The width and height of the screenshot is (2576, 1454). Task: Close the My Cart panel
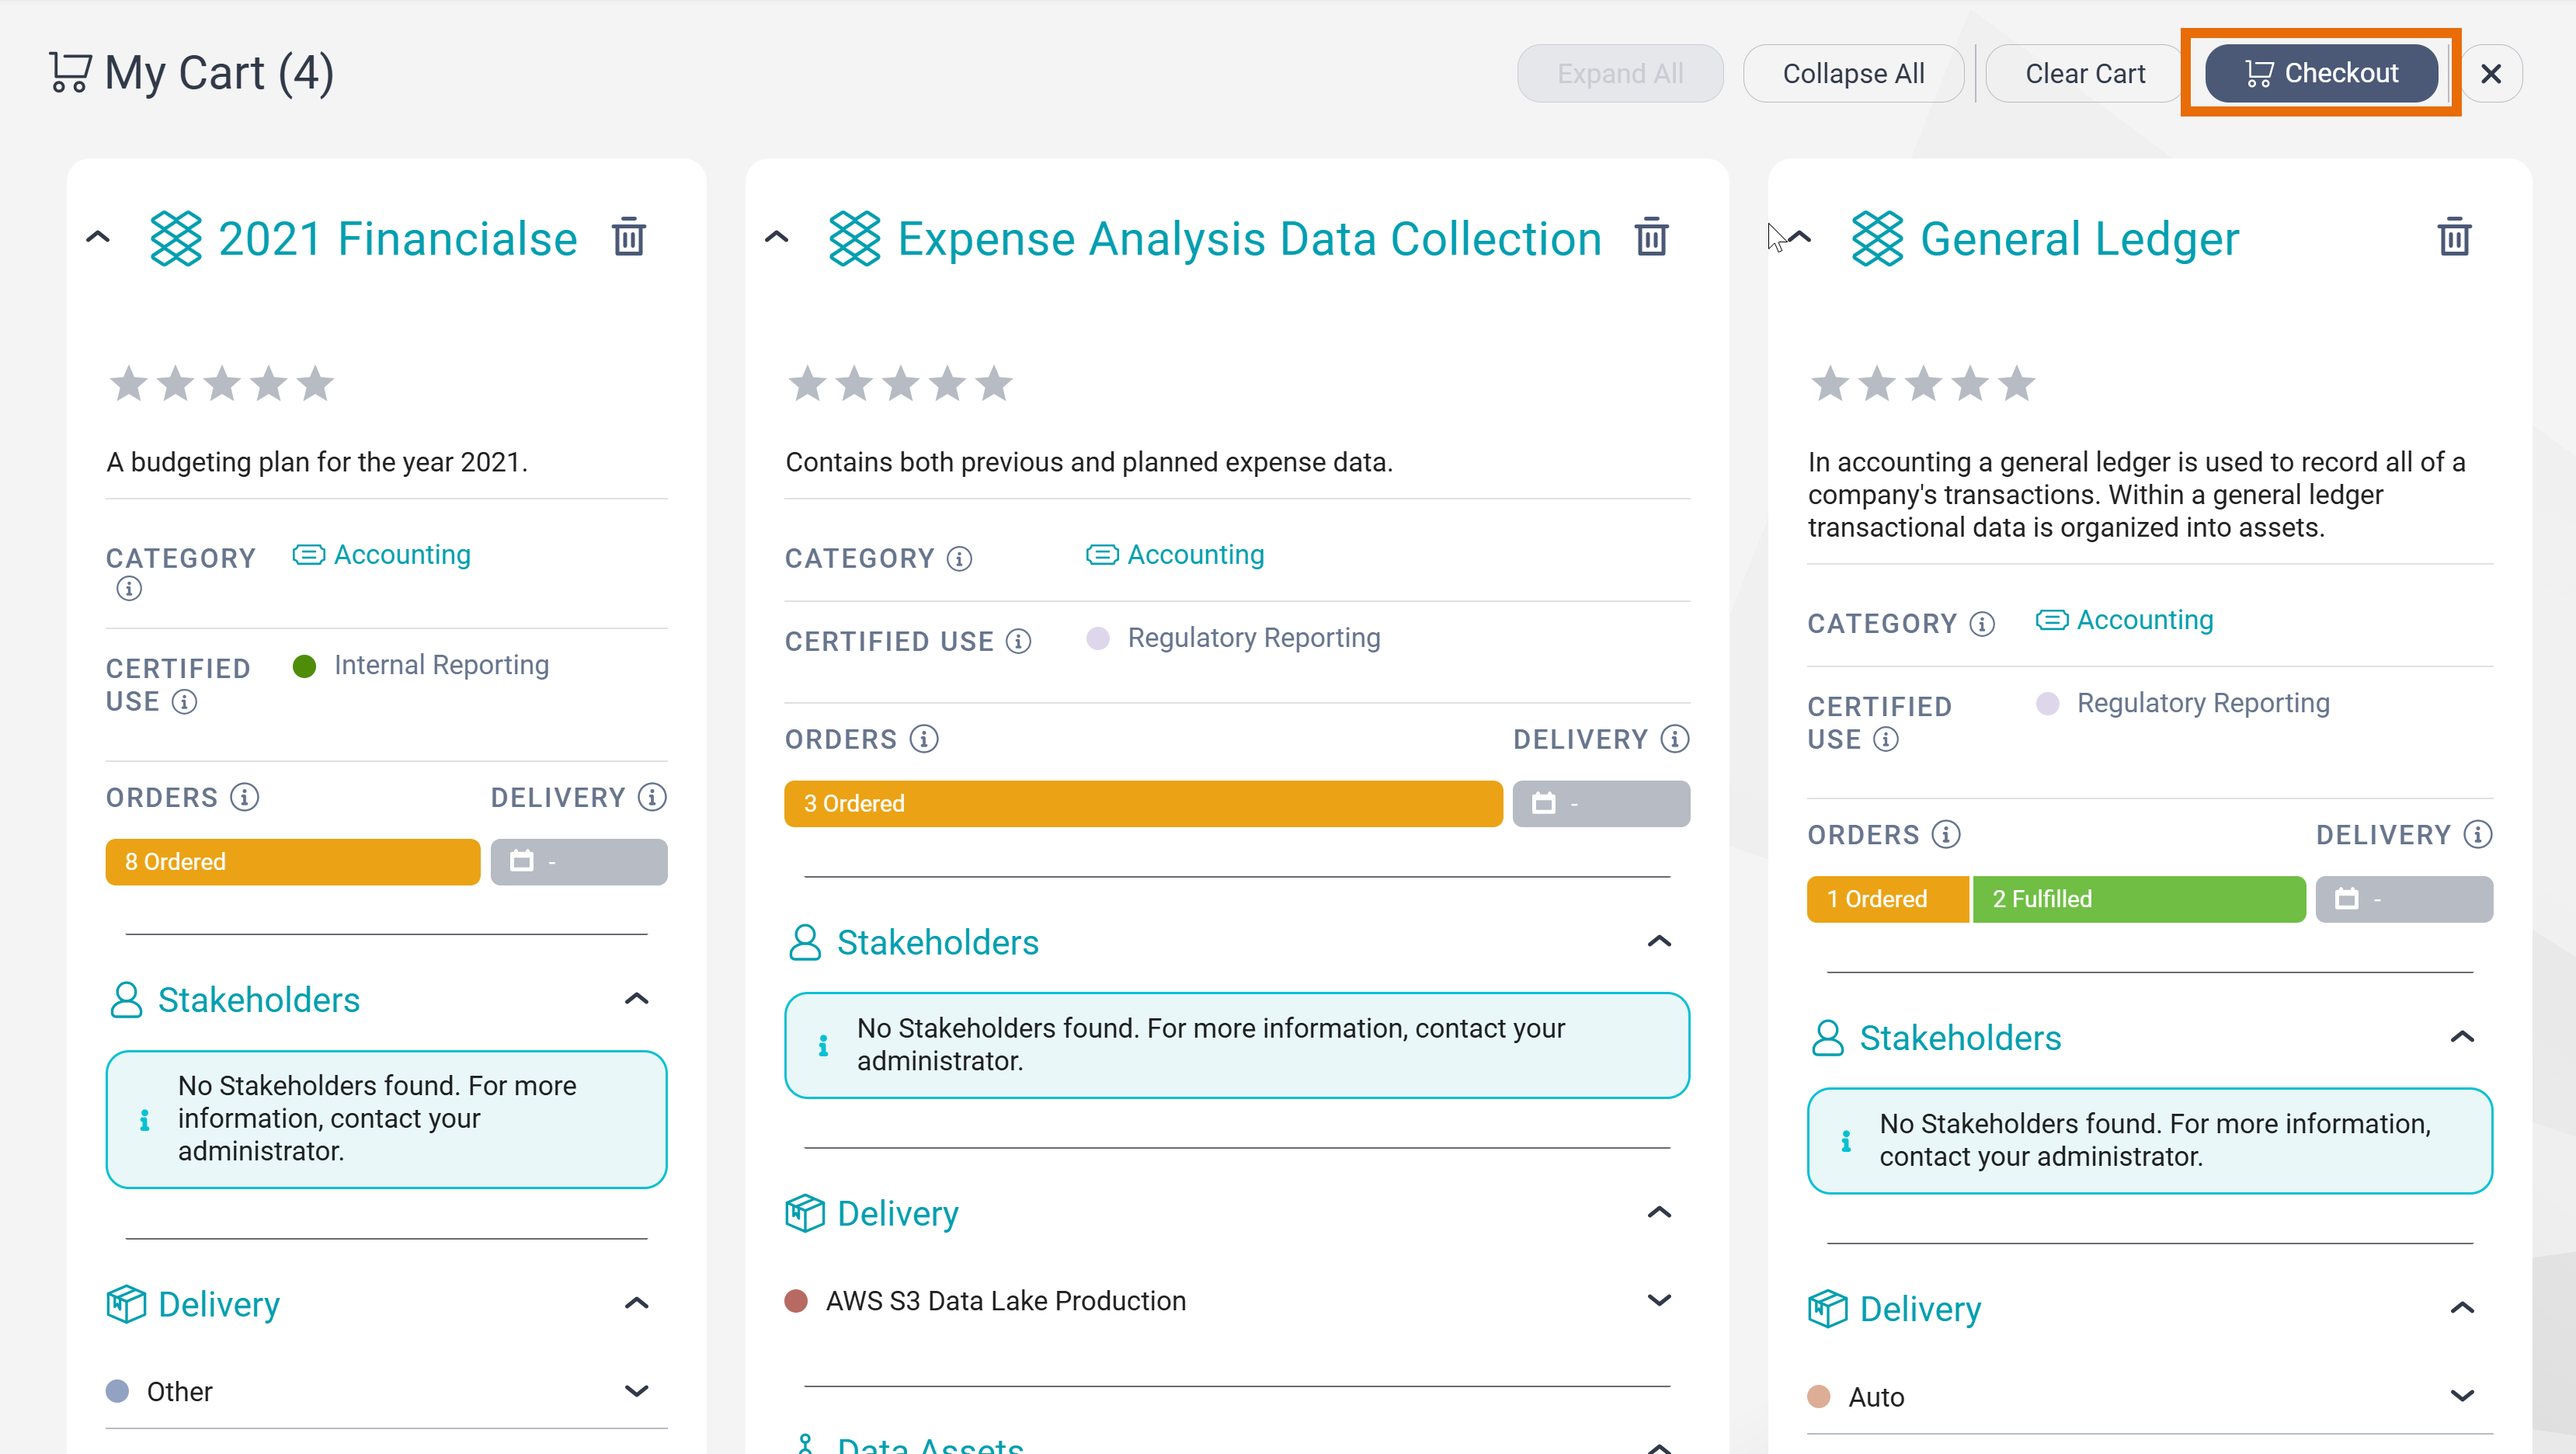coord(2491,73)
